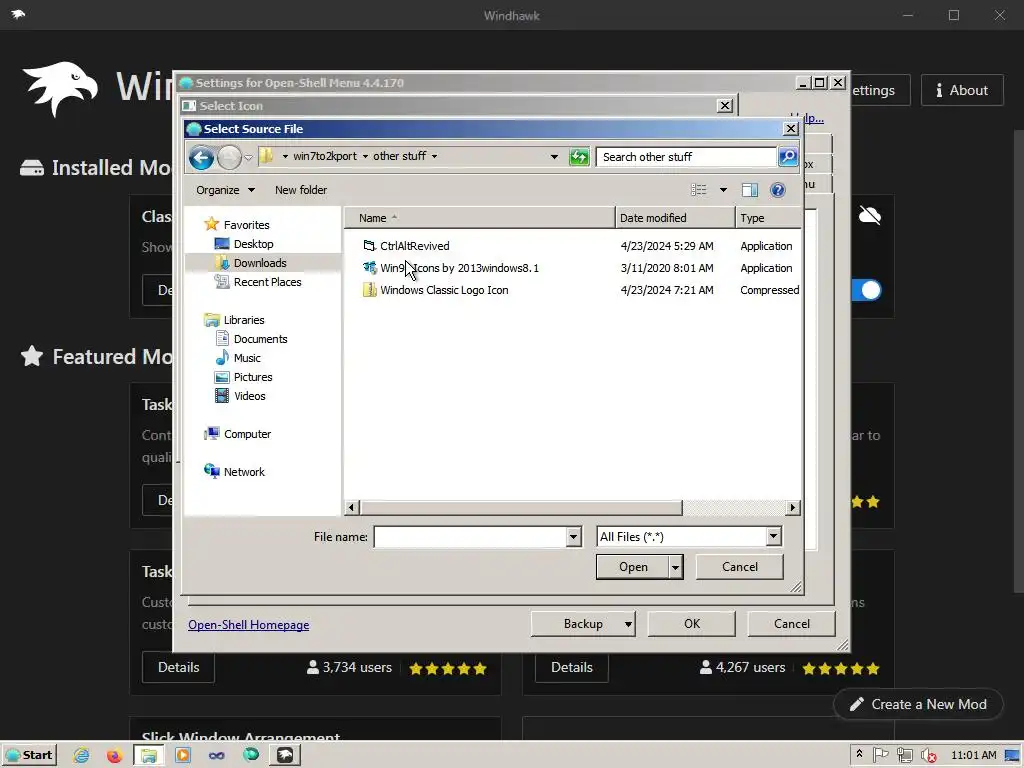Select Win9x Icons by 2013windows8.1 file
This screenshot has height=768, width=1024.
pos(460,268)
